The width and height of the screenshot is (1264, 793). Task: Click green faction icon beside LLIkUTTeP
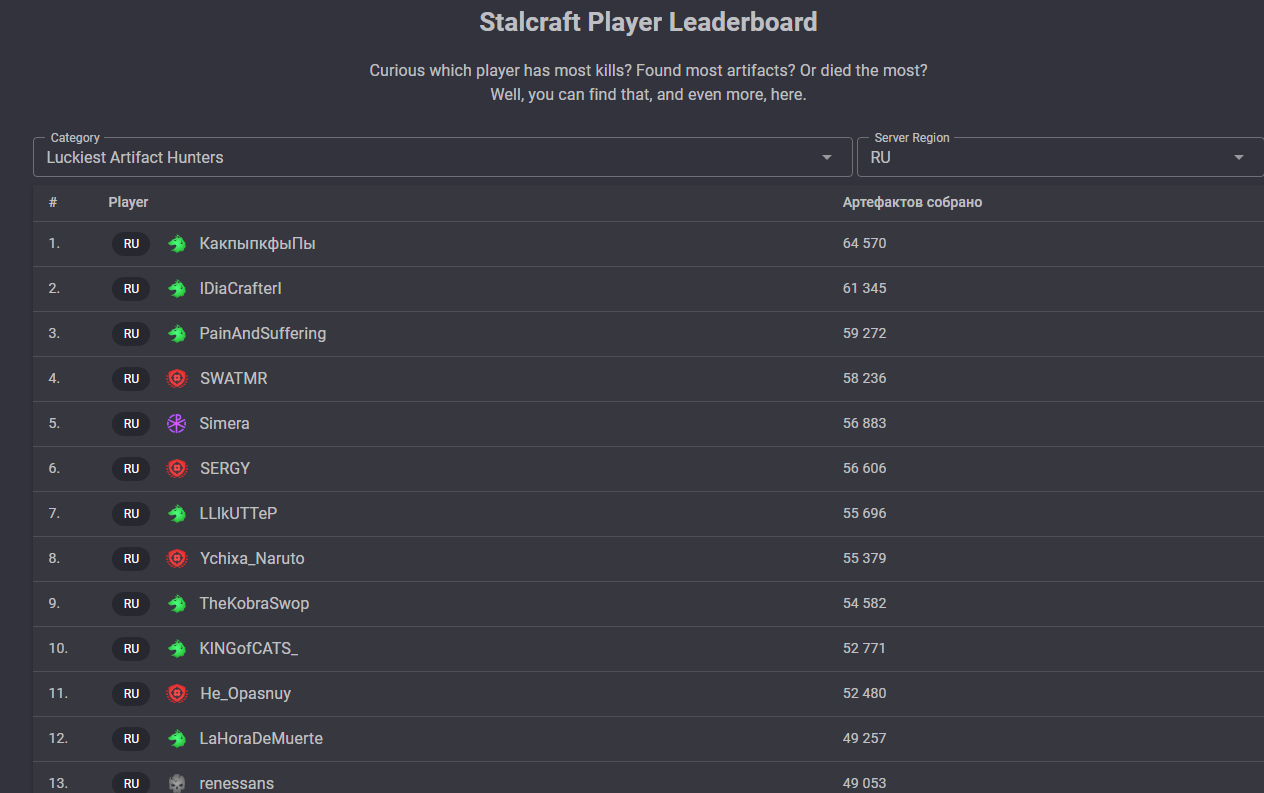pos(177,513)
